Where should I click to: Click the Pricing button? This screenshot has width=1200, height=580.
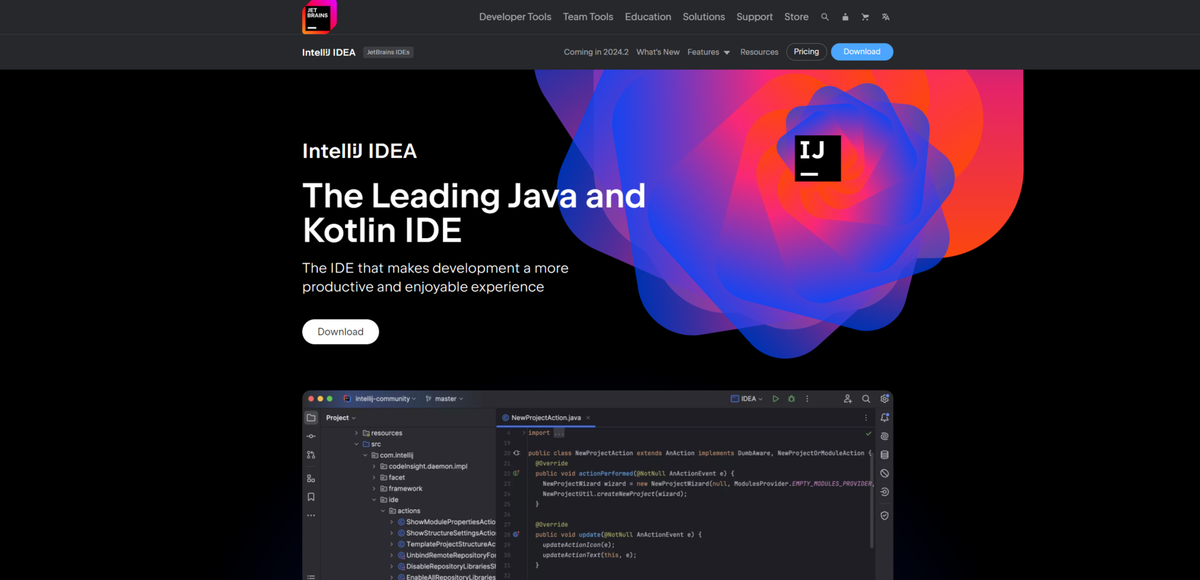pyautogui.click(x=806, y=52)
